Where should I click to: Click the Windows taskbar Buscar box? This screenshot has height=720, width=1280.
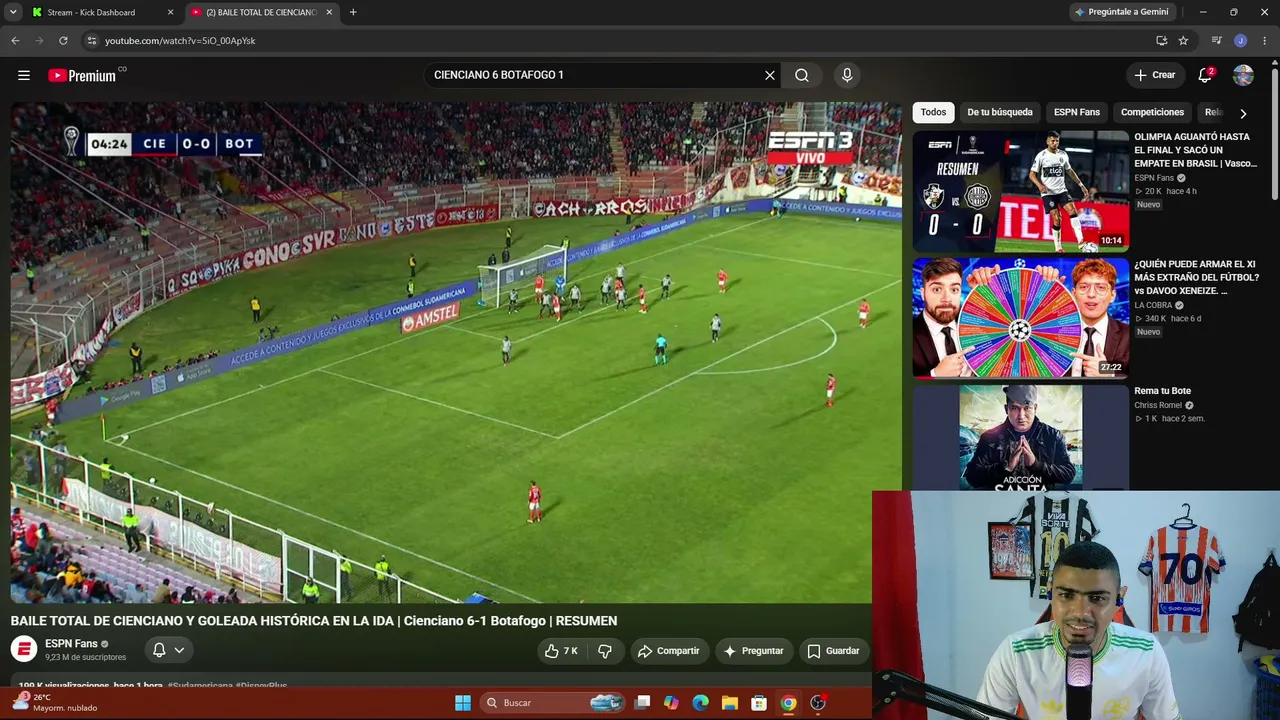(x=552, y=703)
